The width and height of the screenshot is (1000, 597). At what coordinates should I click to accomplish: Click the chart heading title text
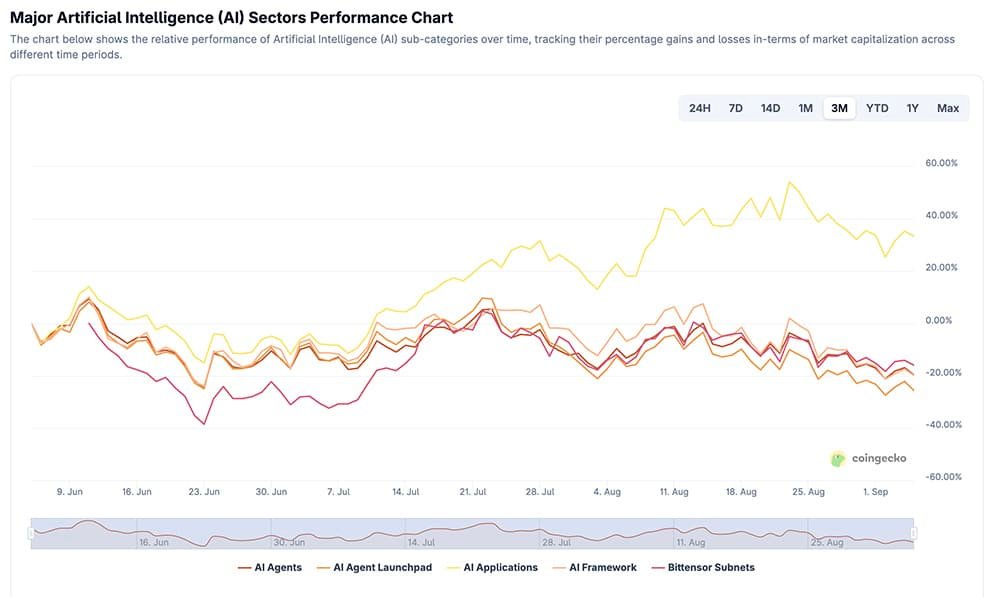pos(231,17)
